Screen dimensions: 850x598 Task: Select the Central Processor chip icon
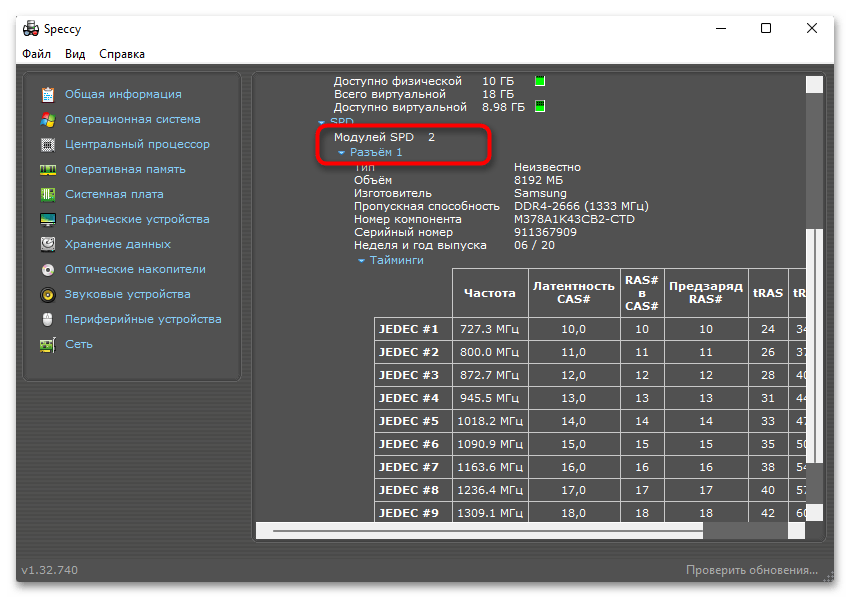tap(48, 145)
